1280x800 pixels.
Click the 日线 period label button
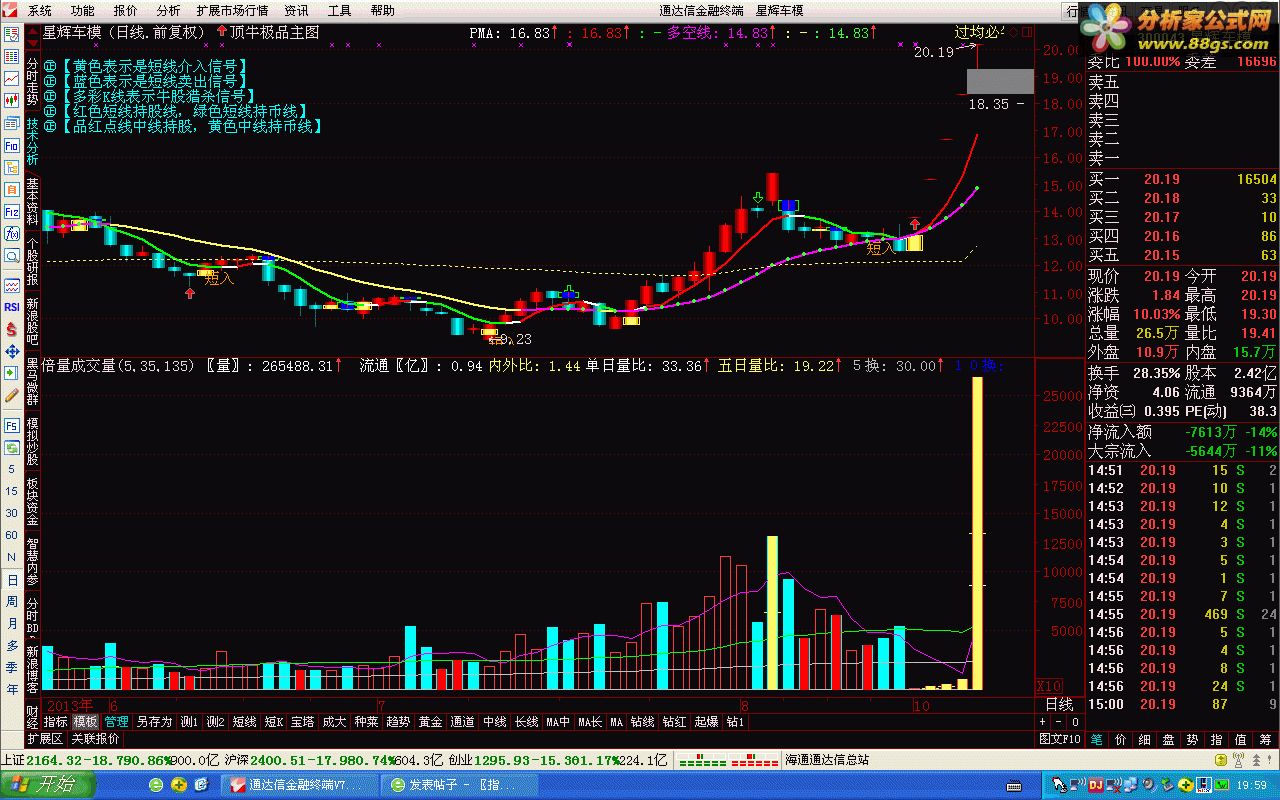1059,704
